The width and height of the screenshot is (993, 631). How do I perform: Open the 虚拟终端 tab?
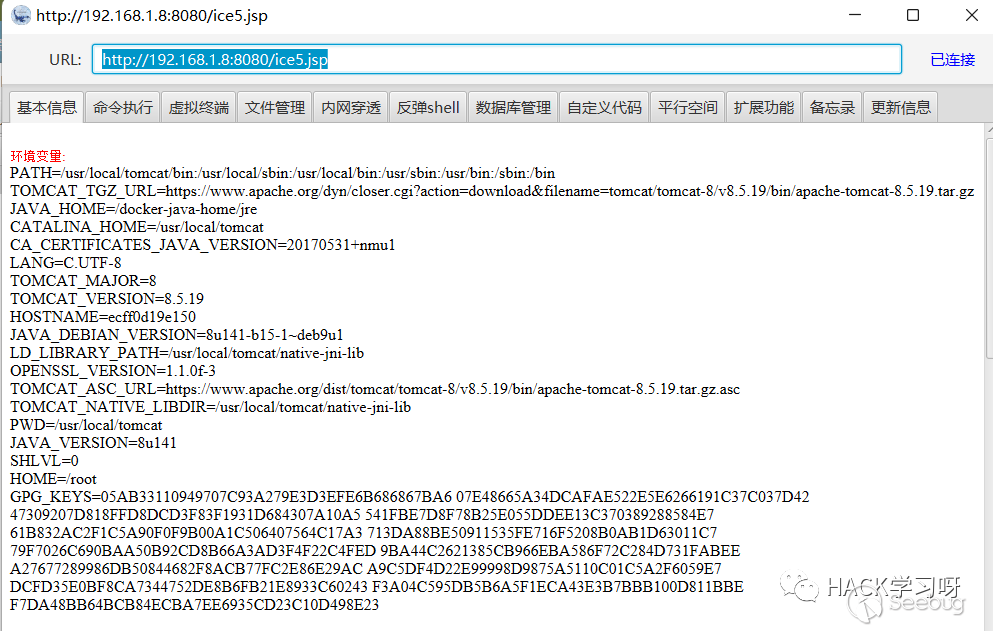click(x=198, y=107)
